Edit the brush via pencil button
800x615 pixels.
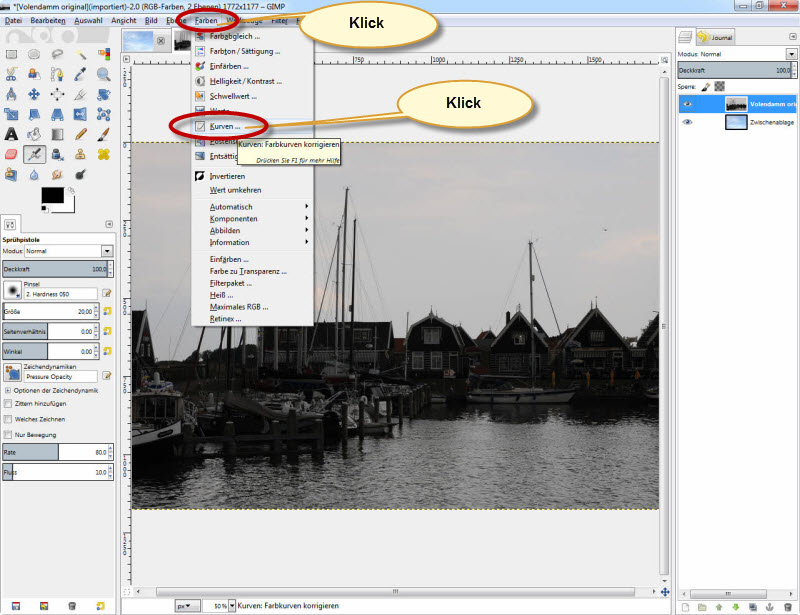click(107, 293)
